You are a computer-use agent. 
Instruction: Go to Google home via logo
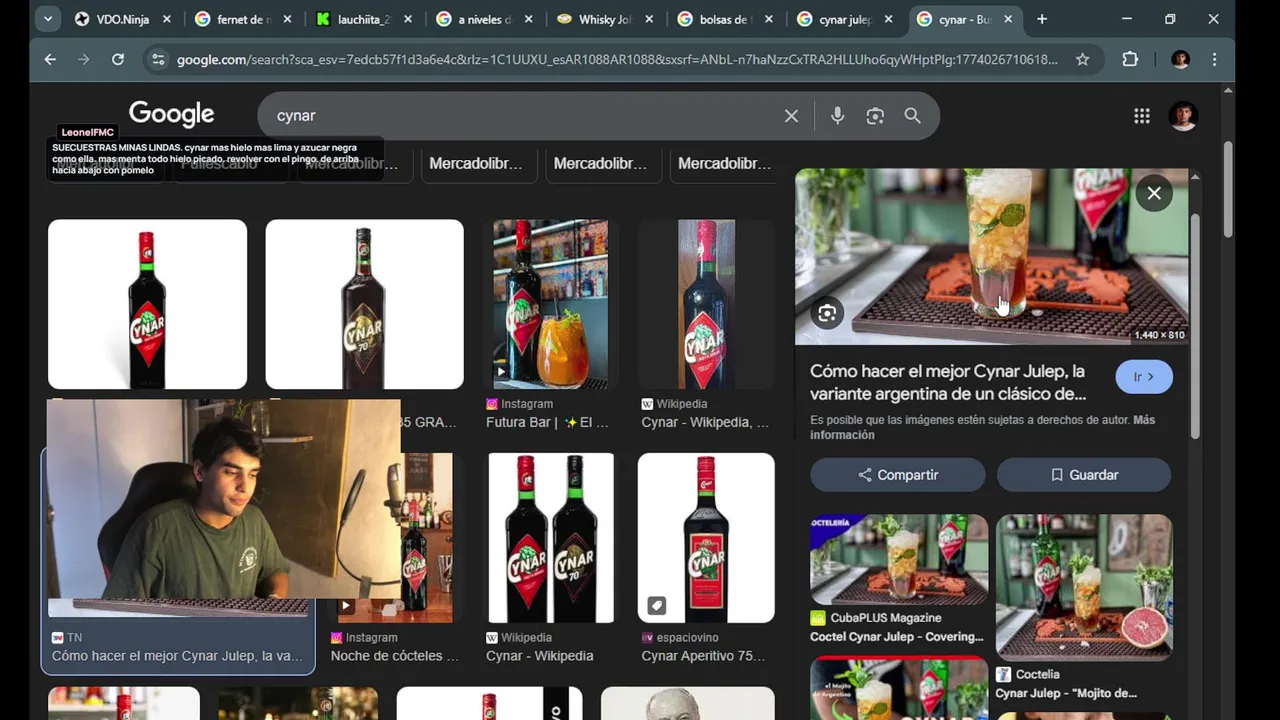171,114
